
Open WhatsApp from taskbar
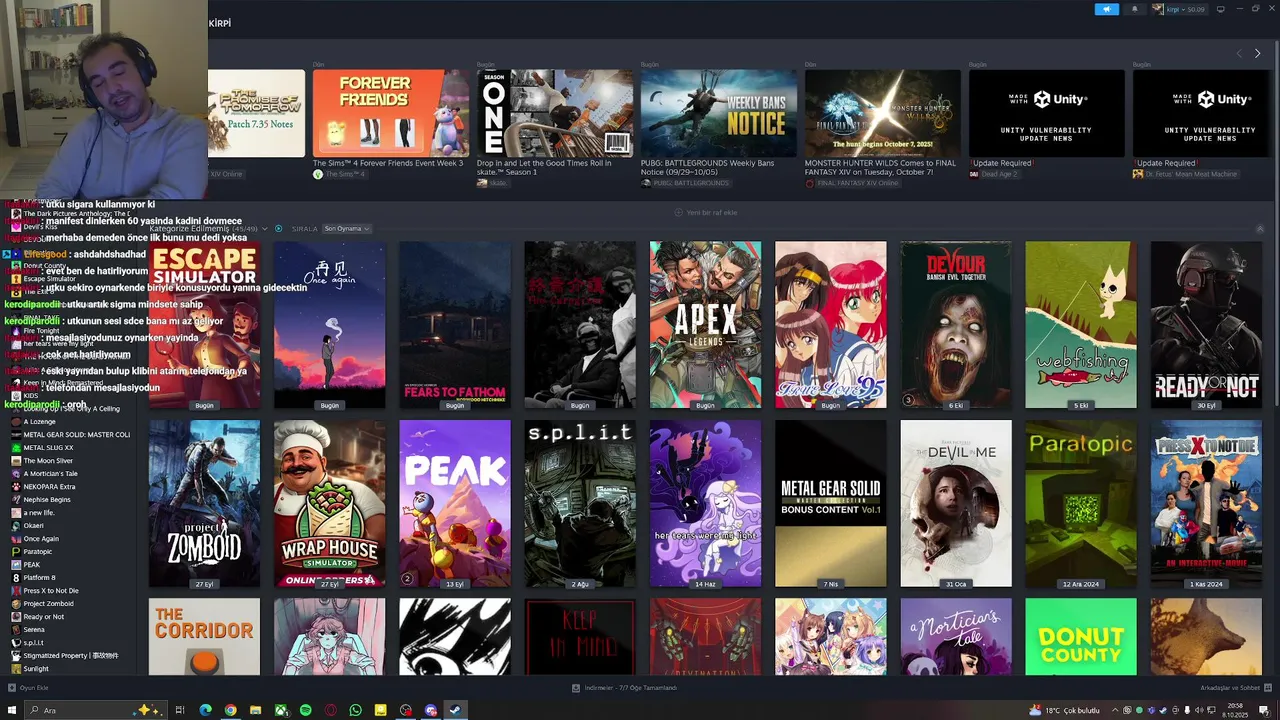(x=356, y=710)
